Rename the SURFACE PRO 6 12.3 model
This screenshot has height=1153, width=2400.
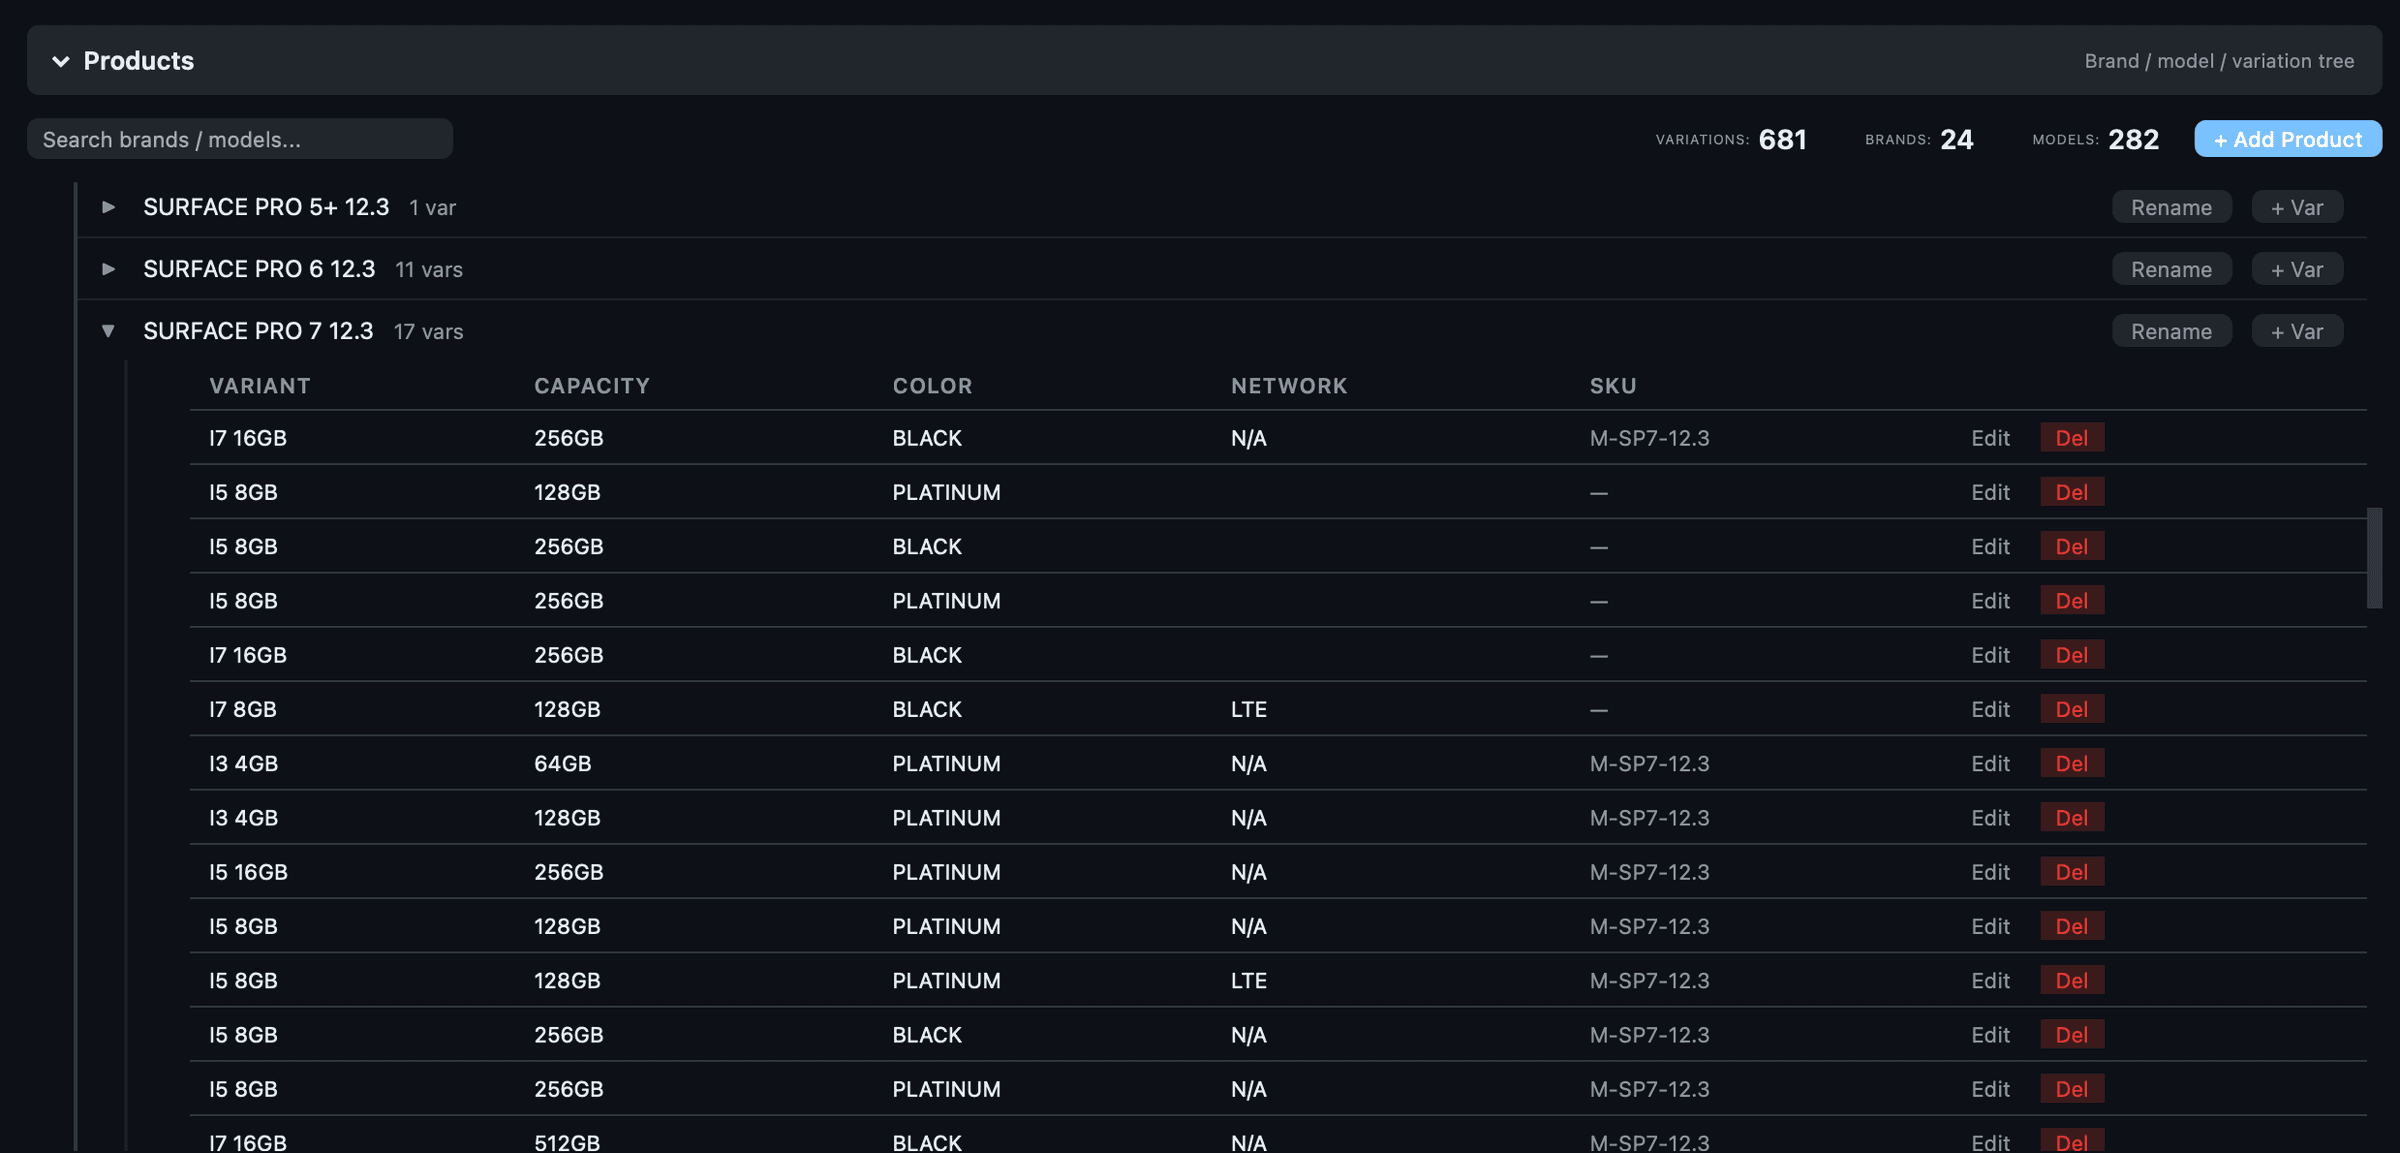[x=2171, y=269]
